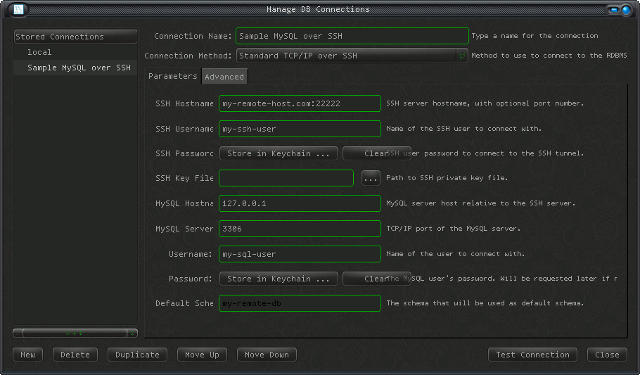Click the MySQL Hostname field showing 127.0.0.1
The width and height of the screenshot is (640, 375).
[x=300, y=203]
